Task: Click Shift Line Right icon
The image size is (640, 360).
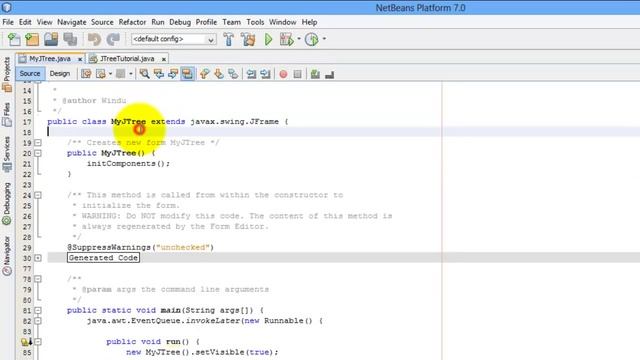Action: click(x=265, y=74)
